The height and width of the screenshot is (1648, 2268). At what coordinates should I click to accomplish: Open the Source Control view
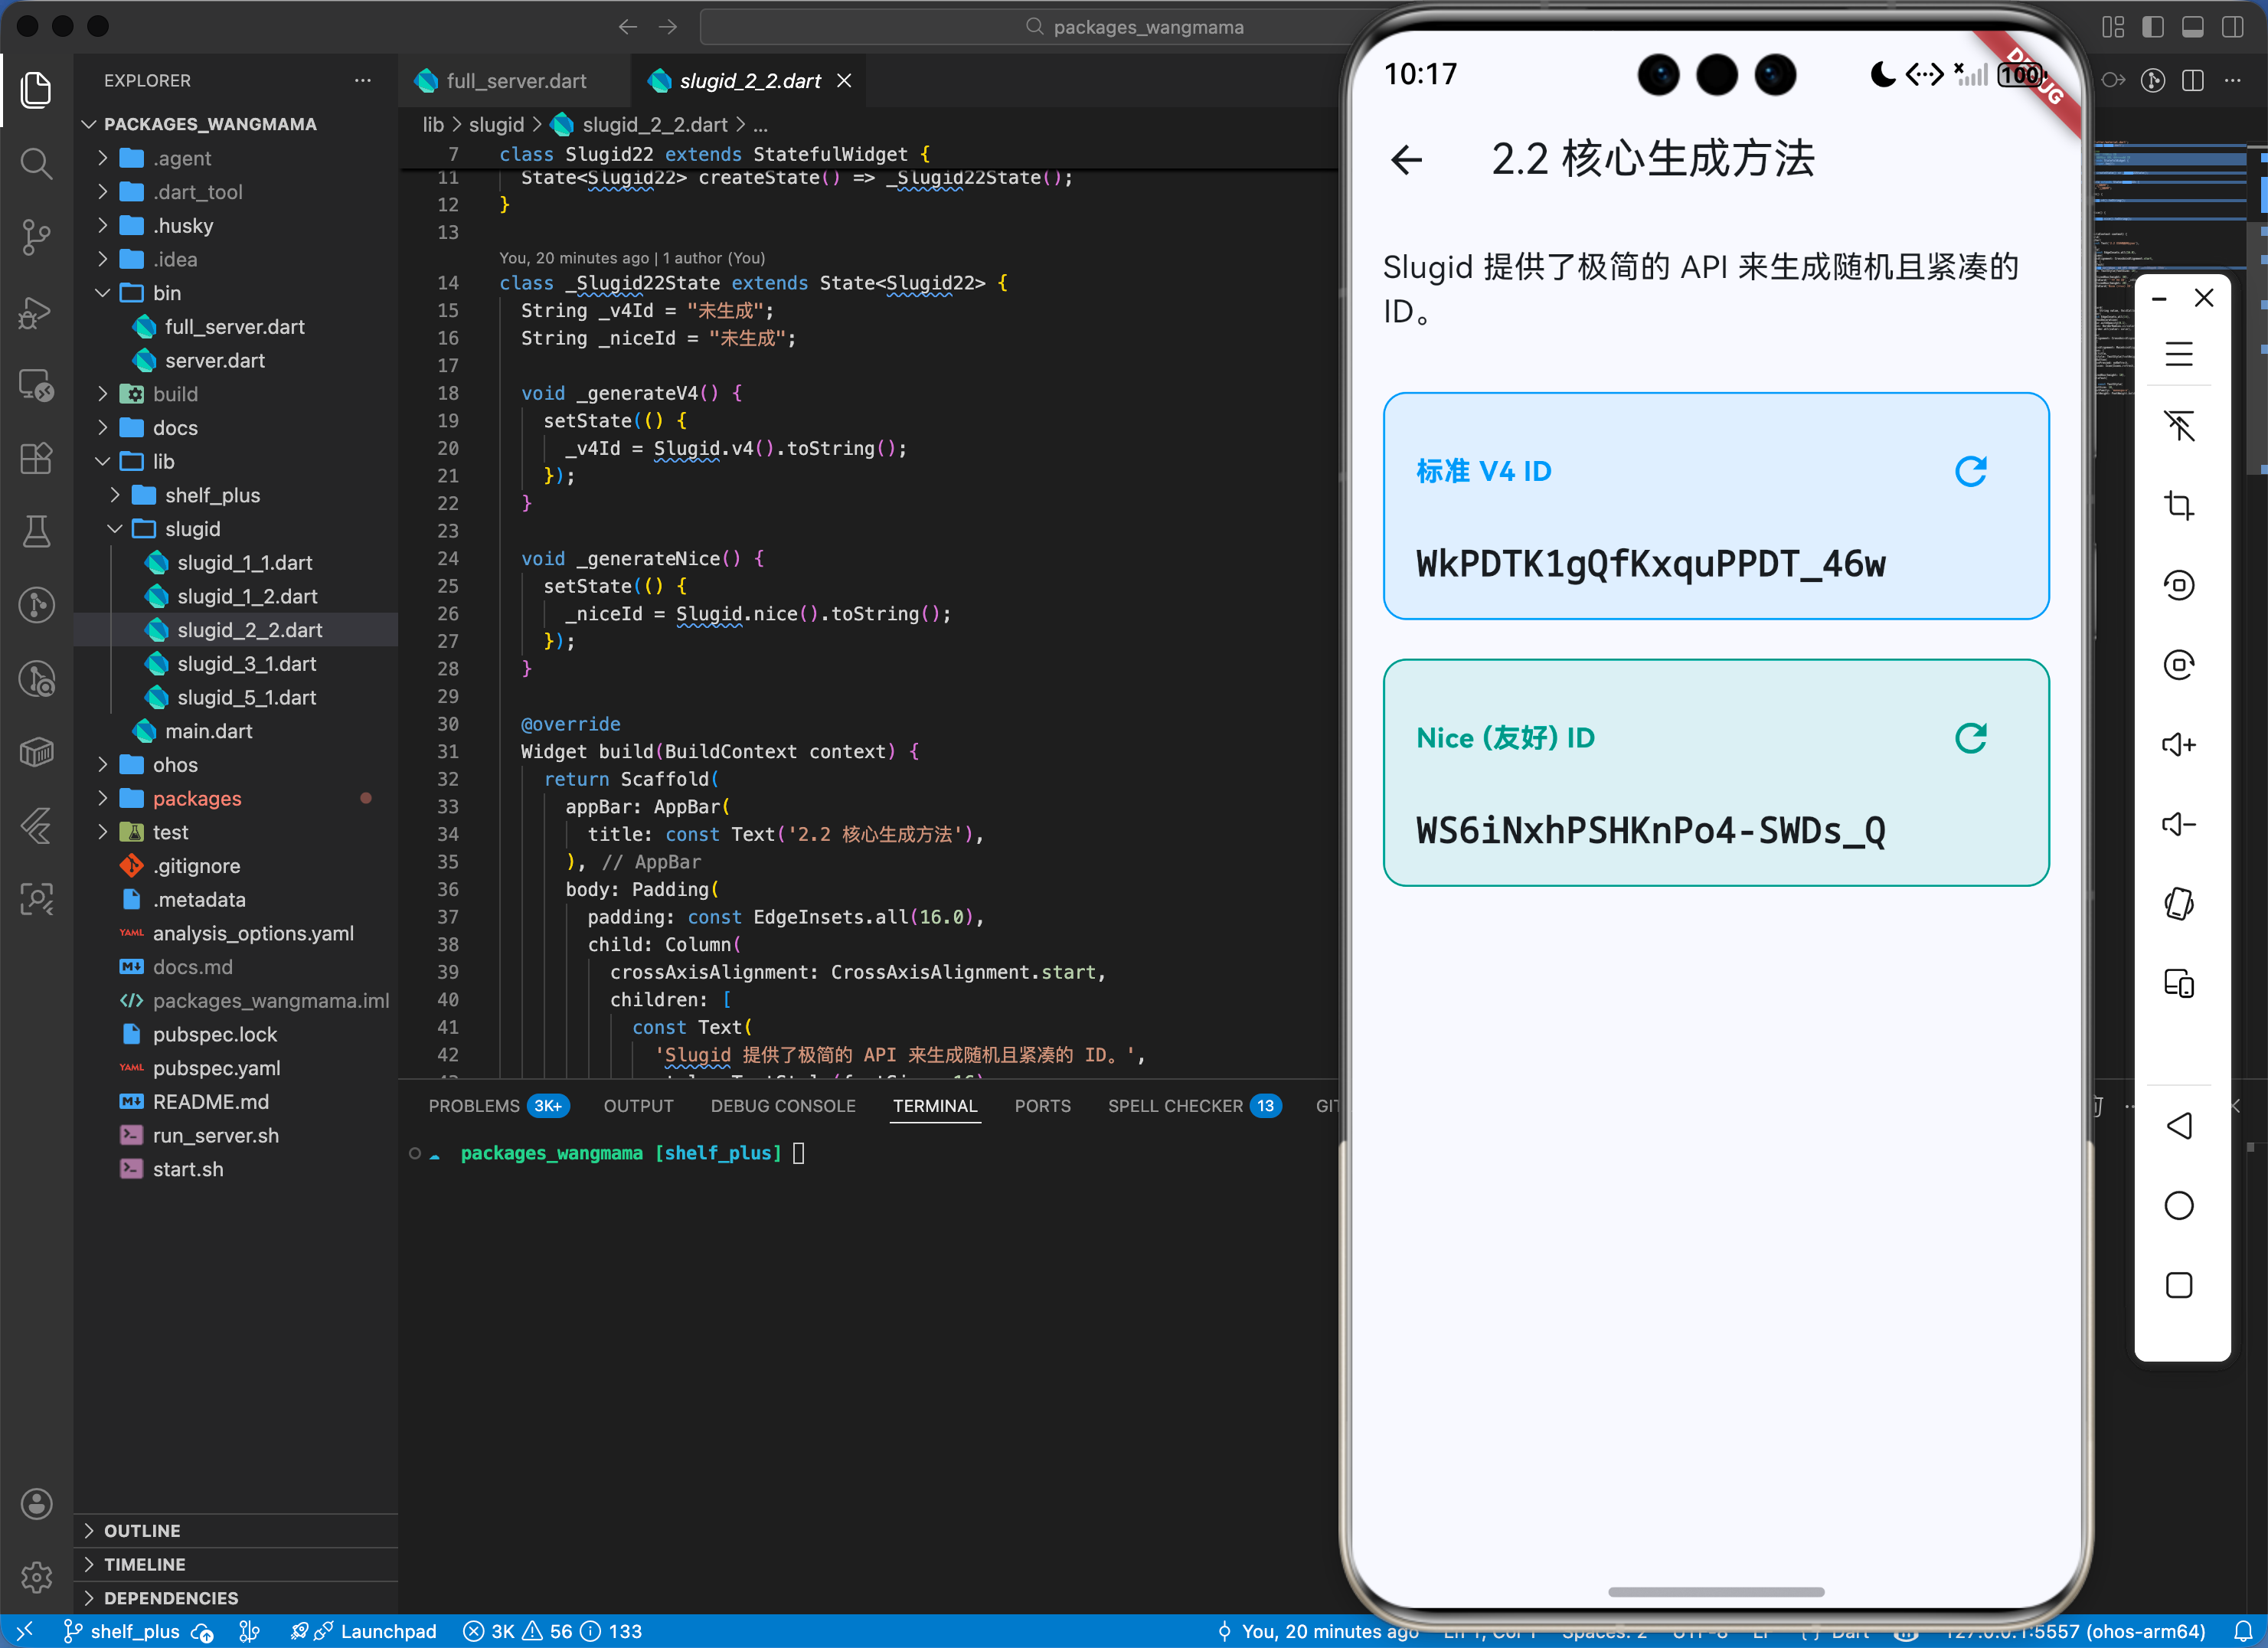click(x=36, y=237)
